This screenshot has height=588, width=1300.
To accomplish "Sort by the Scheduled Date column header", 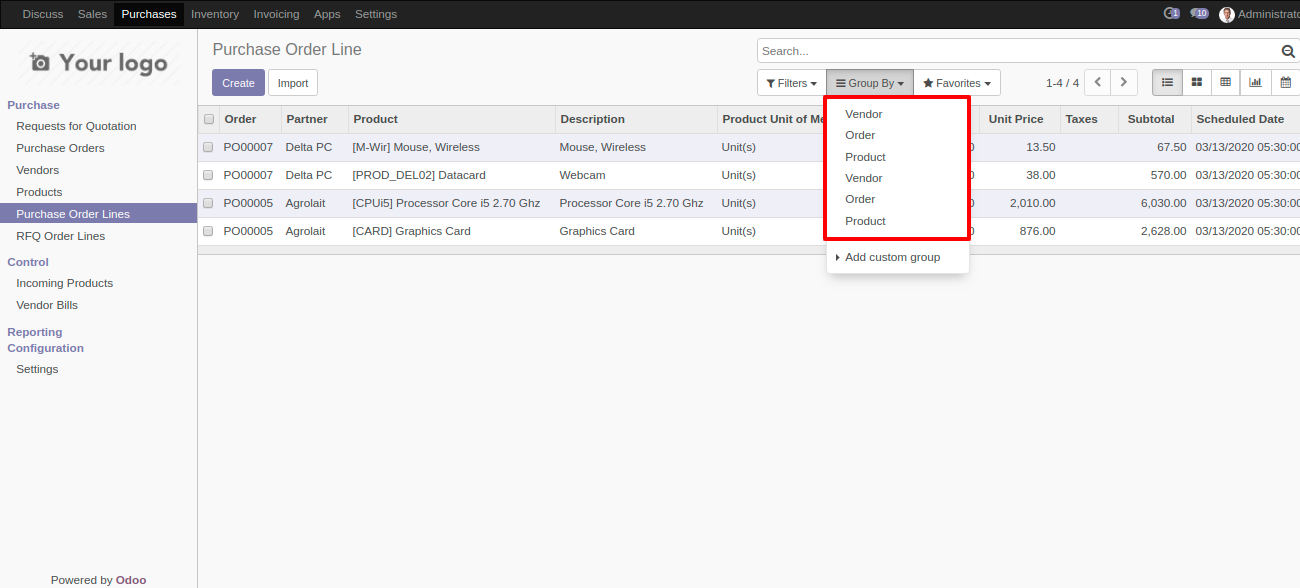I will 1246,119.
